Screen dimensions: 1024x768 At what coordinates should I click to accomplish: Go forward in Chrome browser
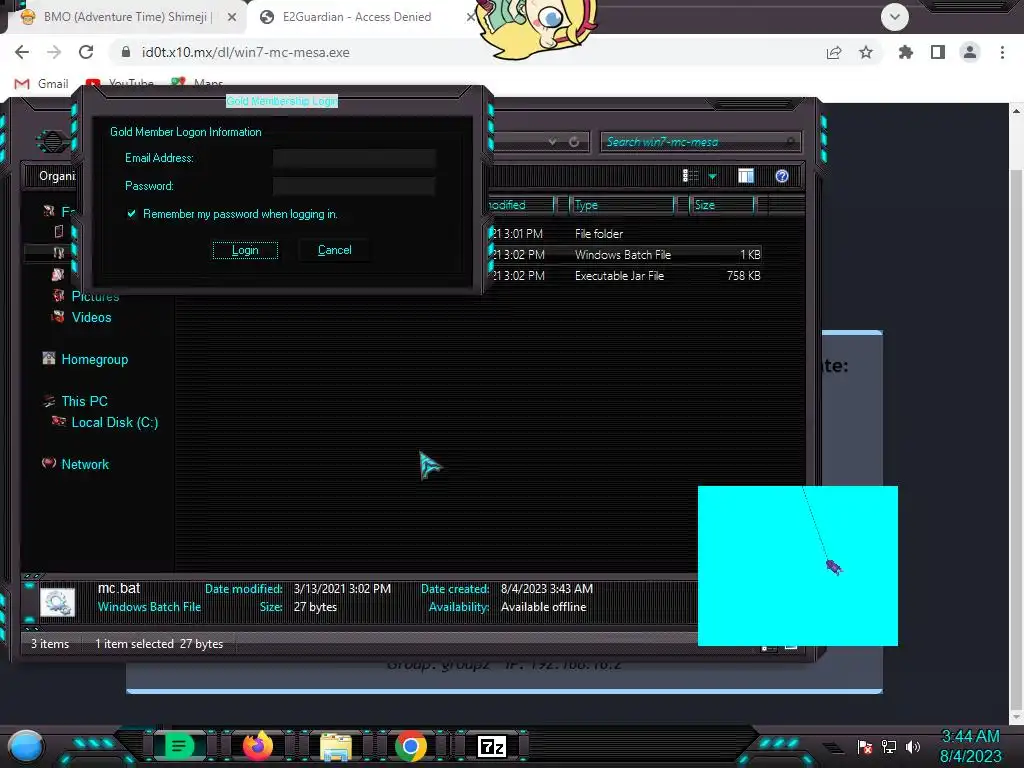pos(54,52)
